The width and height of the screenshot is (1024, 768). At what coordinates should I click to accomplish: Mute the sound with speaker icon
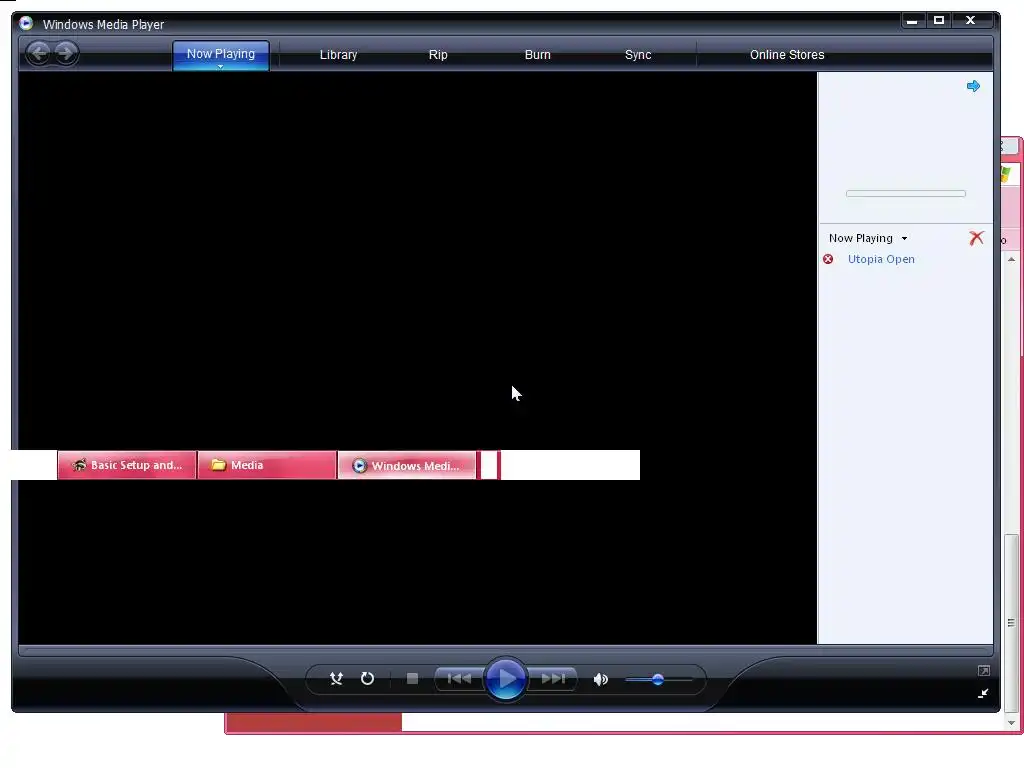pyautogui.click(x=601, y=680)
